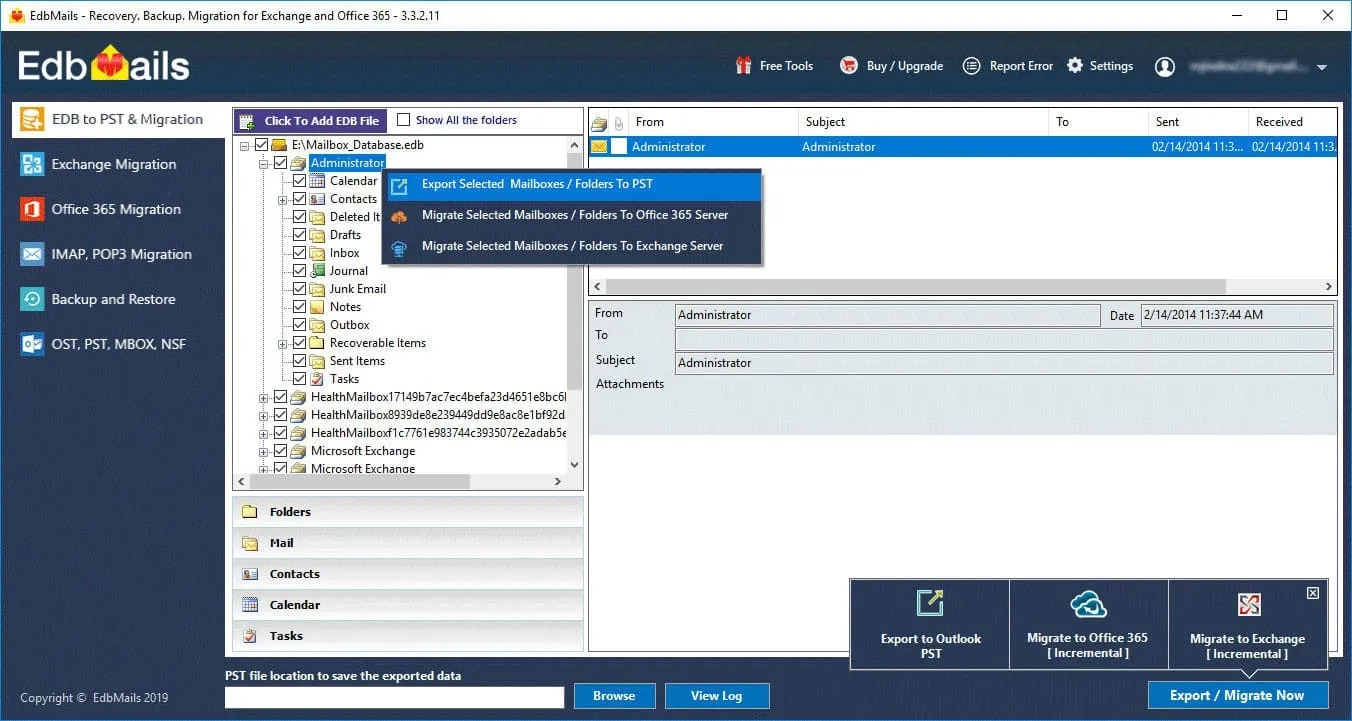This screenshot has height=721, width=1352.
Task: Enable Show All the folders checkbox
Action: tap(404, 120)
